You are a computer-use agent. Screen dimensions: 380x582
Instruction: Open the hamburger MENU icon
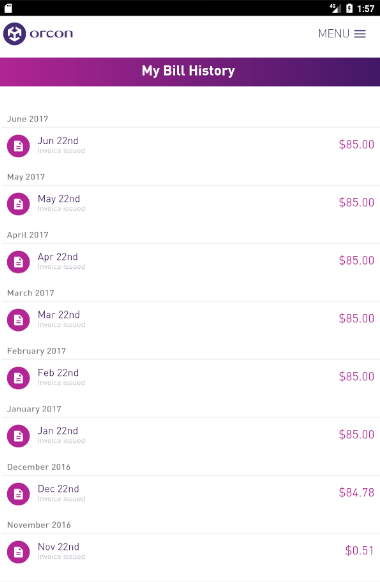pyautogui.click(x=360, y=34)
